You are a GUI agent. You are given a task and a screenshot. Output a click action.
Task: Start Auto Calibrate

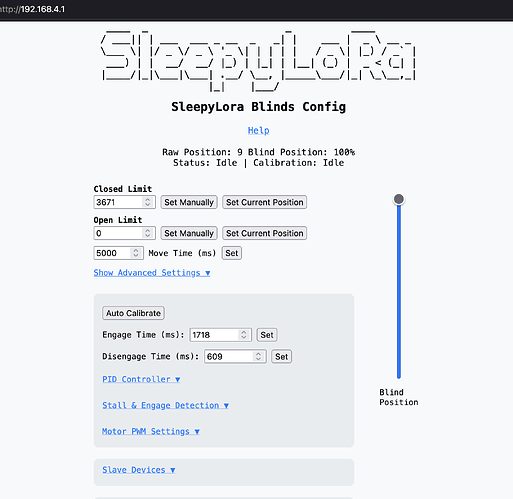pyautogui.click(x=133, y=313)
